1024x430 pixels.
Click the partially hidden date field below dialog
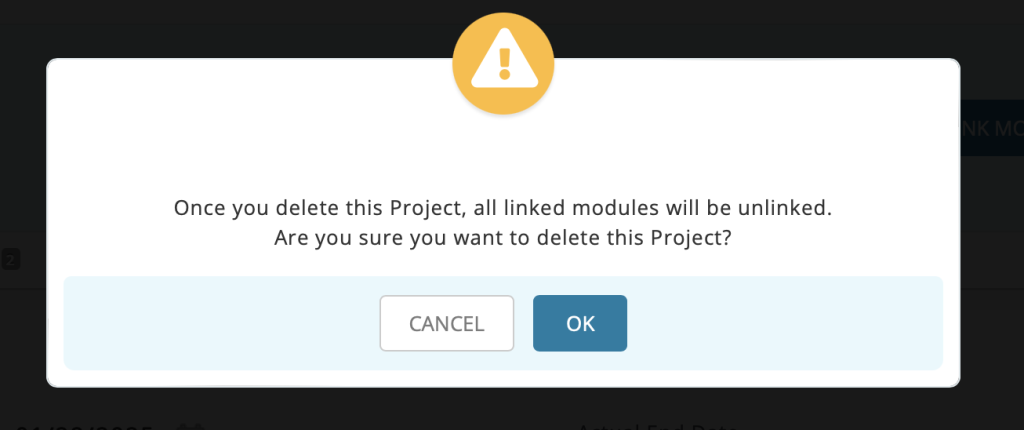pos(85,427)
